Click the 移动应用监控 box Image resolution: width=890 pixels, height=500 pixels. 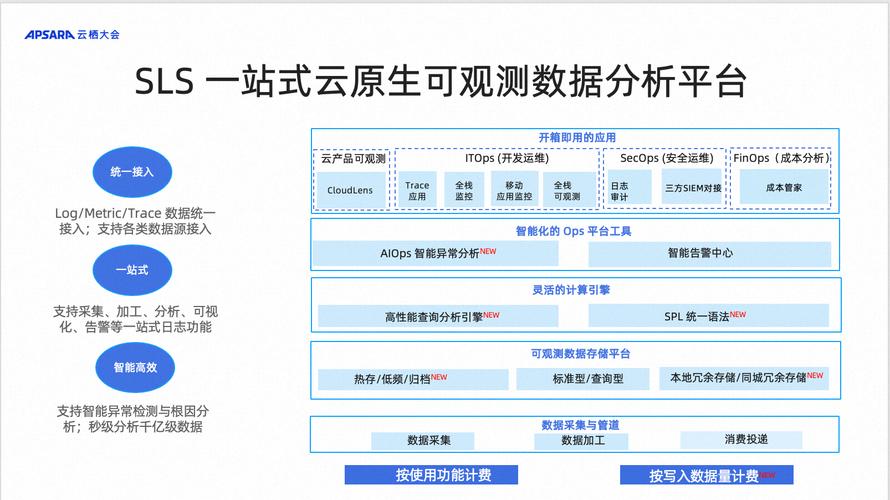(514, 190)
